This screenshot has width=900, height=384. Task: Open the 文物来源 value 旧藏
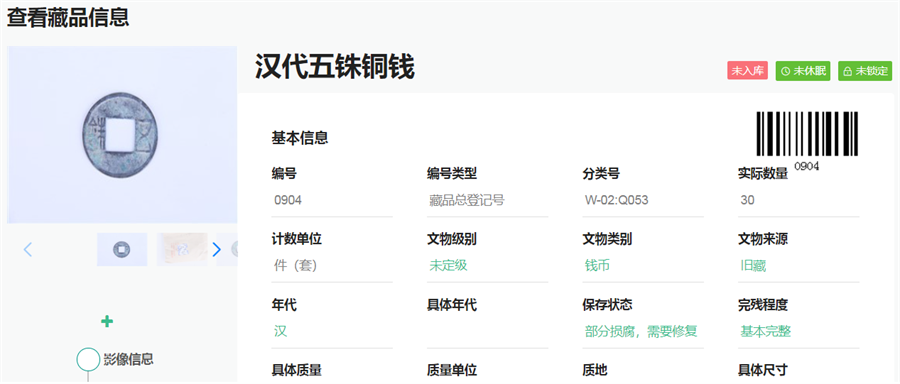click(753, 266)
